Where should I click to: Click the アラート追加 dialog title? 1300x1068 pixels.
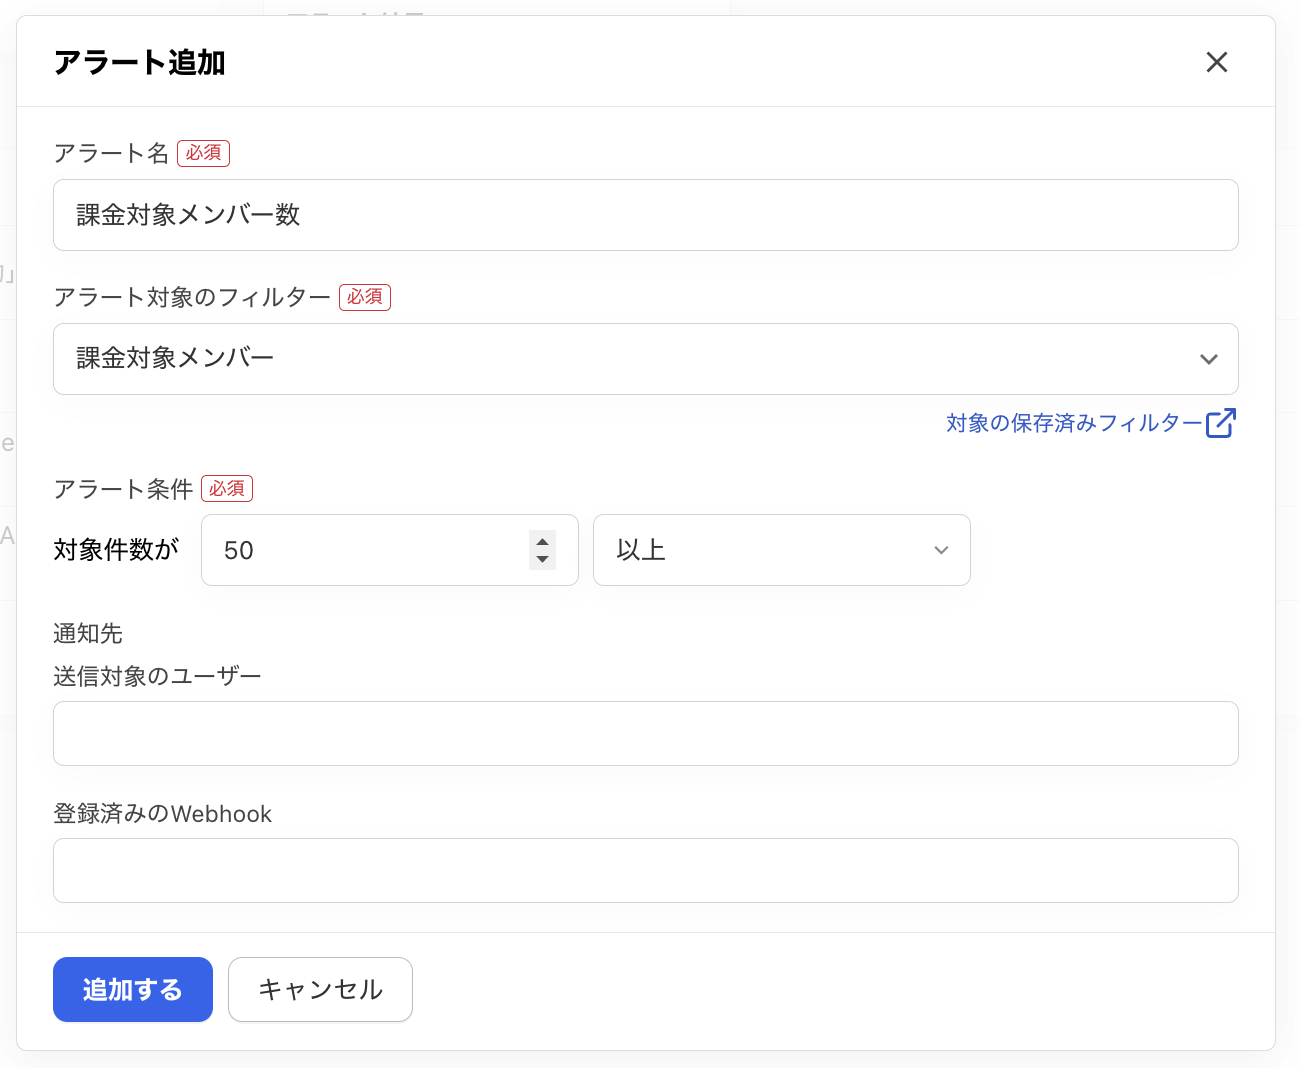click(x=140, y=62)
